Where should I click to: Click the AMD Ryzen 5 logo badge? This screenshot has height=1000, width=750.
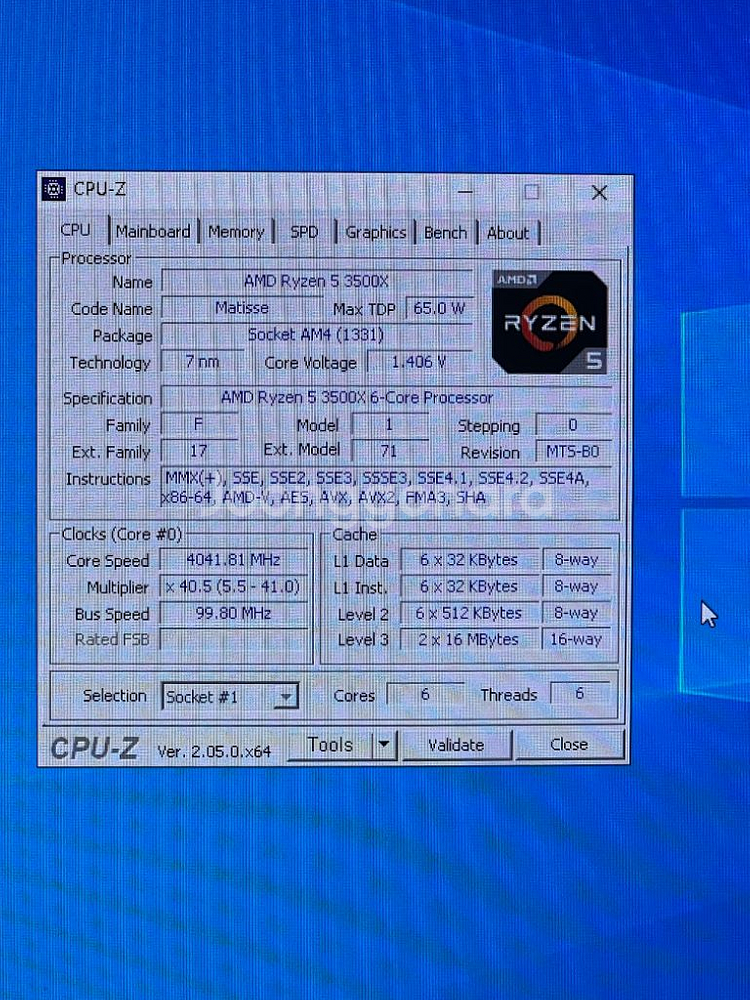point(550,322)
